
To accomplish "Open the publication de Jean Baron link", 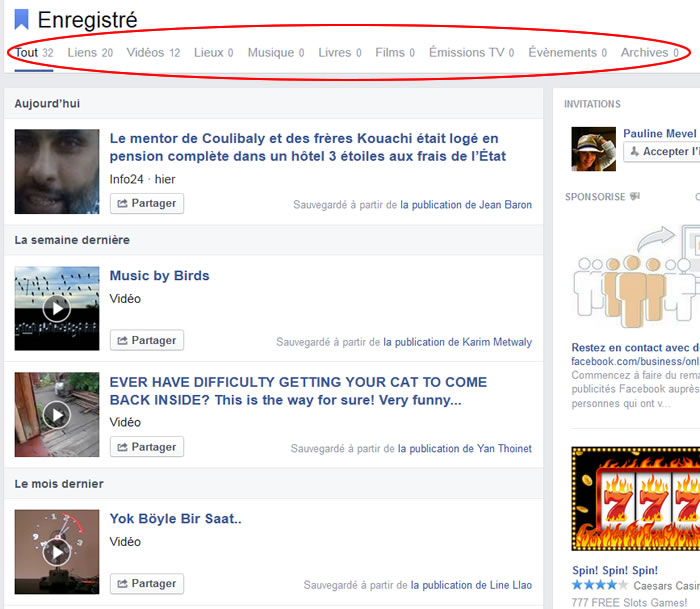I will 466,205.
